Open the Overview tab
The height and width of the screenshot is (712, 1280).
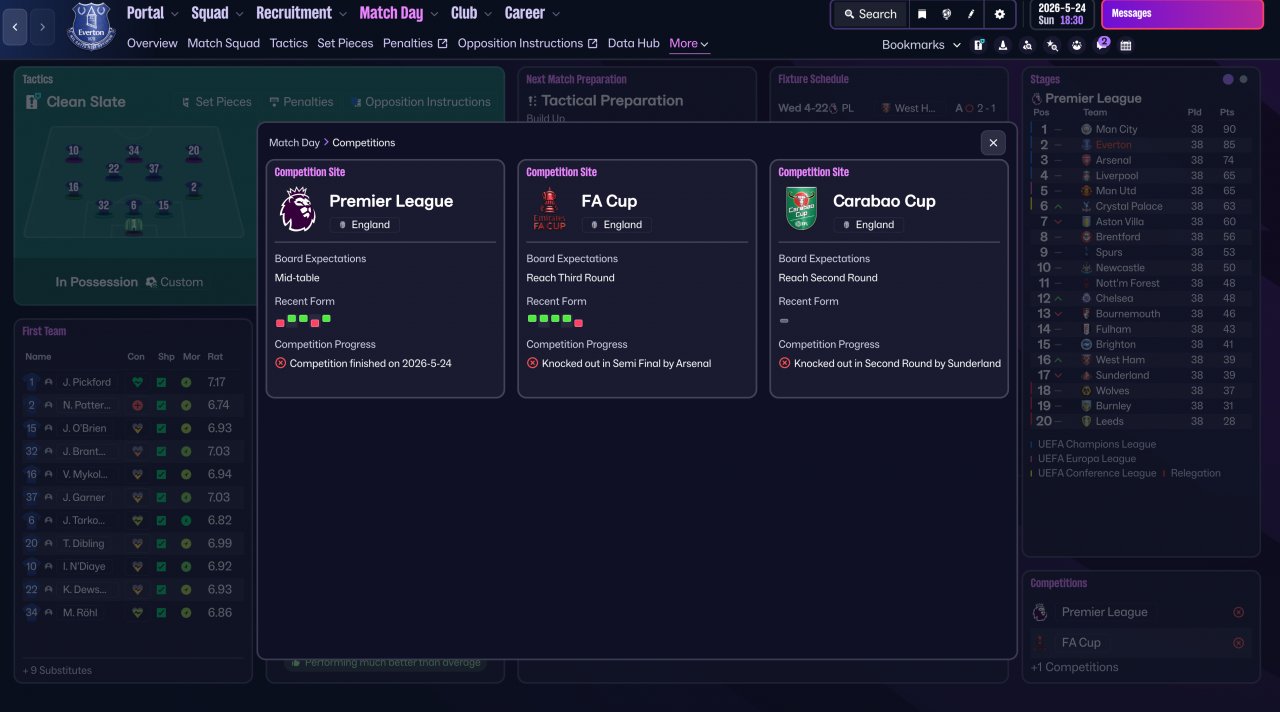pos(152,44)
